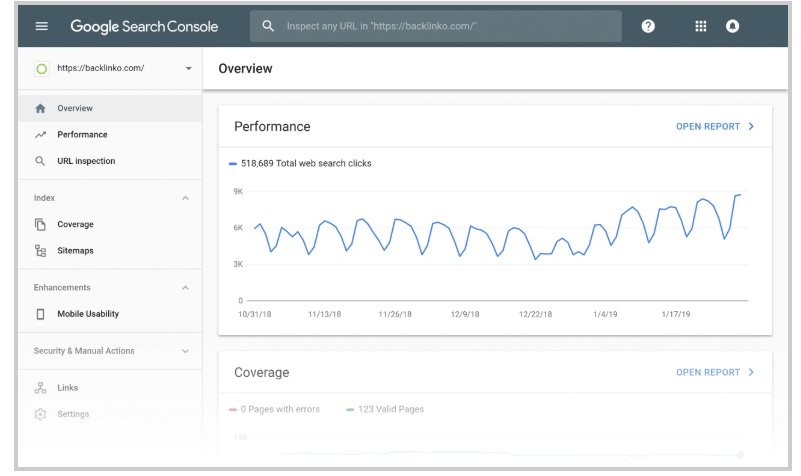This screenshot has height=476, width=801.
Task: Click the 11/13/18 date label on chart
Action: click(324, 314)
